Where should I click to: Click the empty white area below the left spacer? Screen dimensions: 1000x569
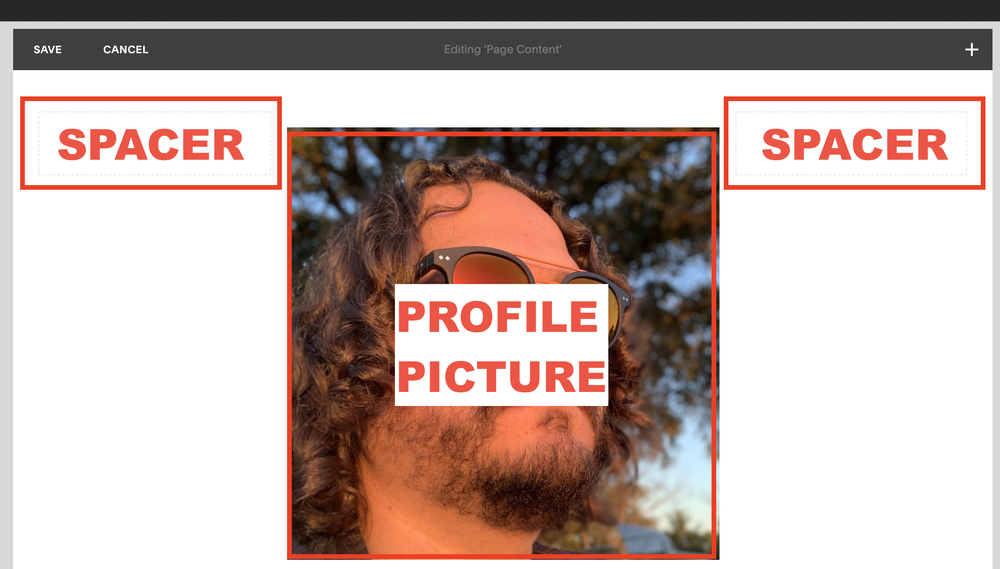tap(151, 376)
